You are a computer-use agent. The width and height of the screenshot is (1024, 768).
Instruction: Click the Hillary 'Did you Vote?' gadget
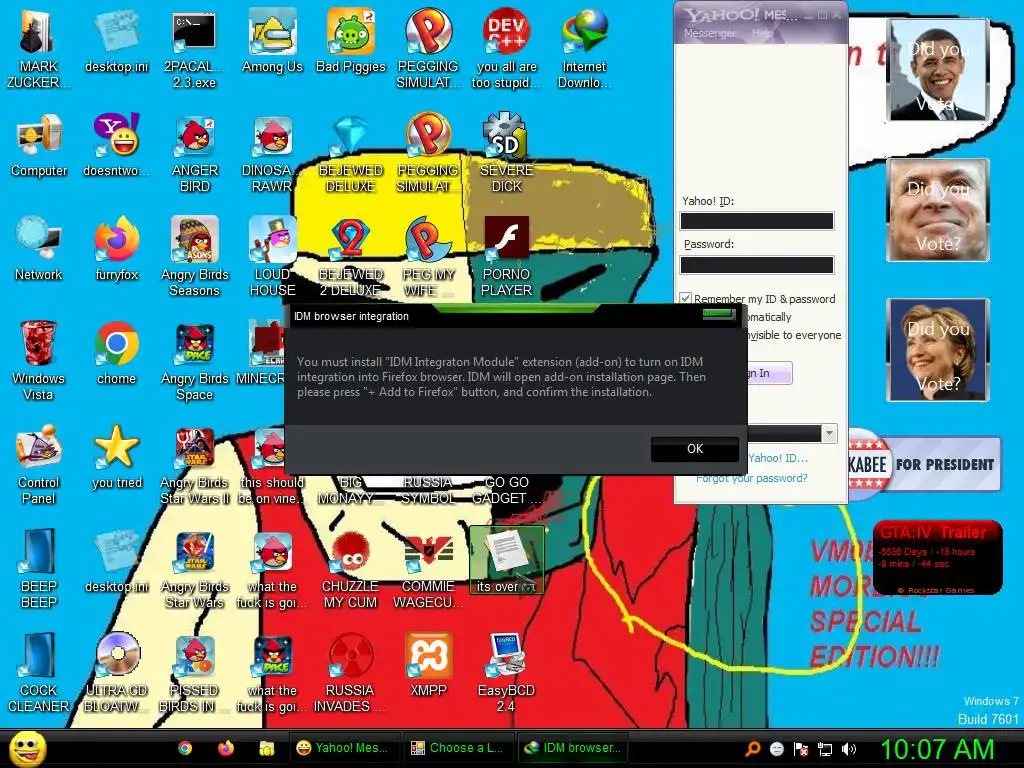(x=938, y=349)
